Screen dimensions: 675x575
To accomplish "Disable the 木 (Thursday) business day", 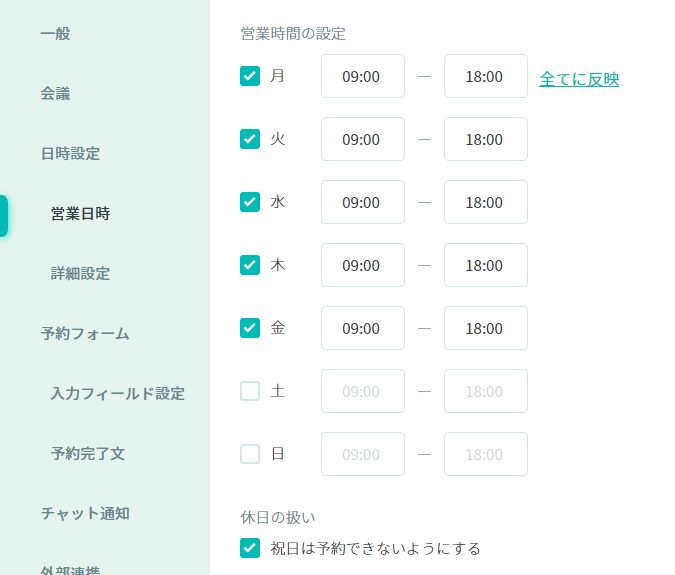I will click(x=250, y=265).
